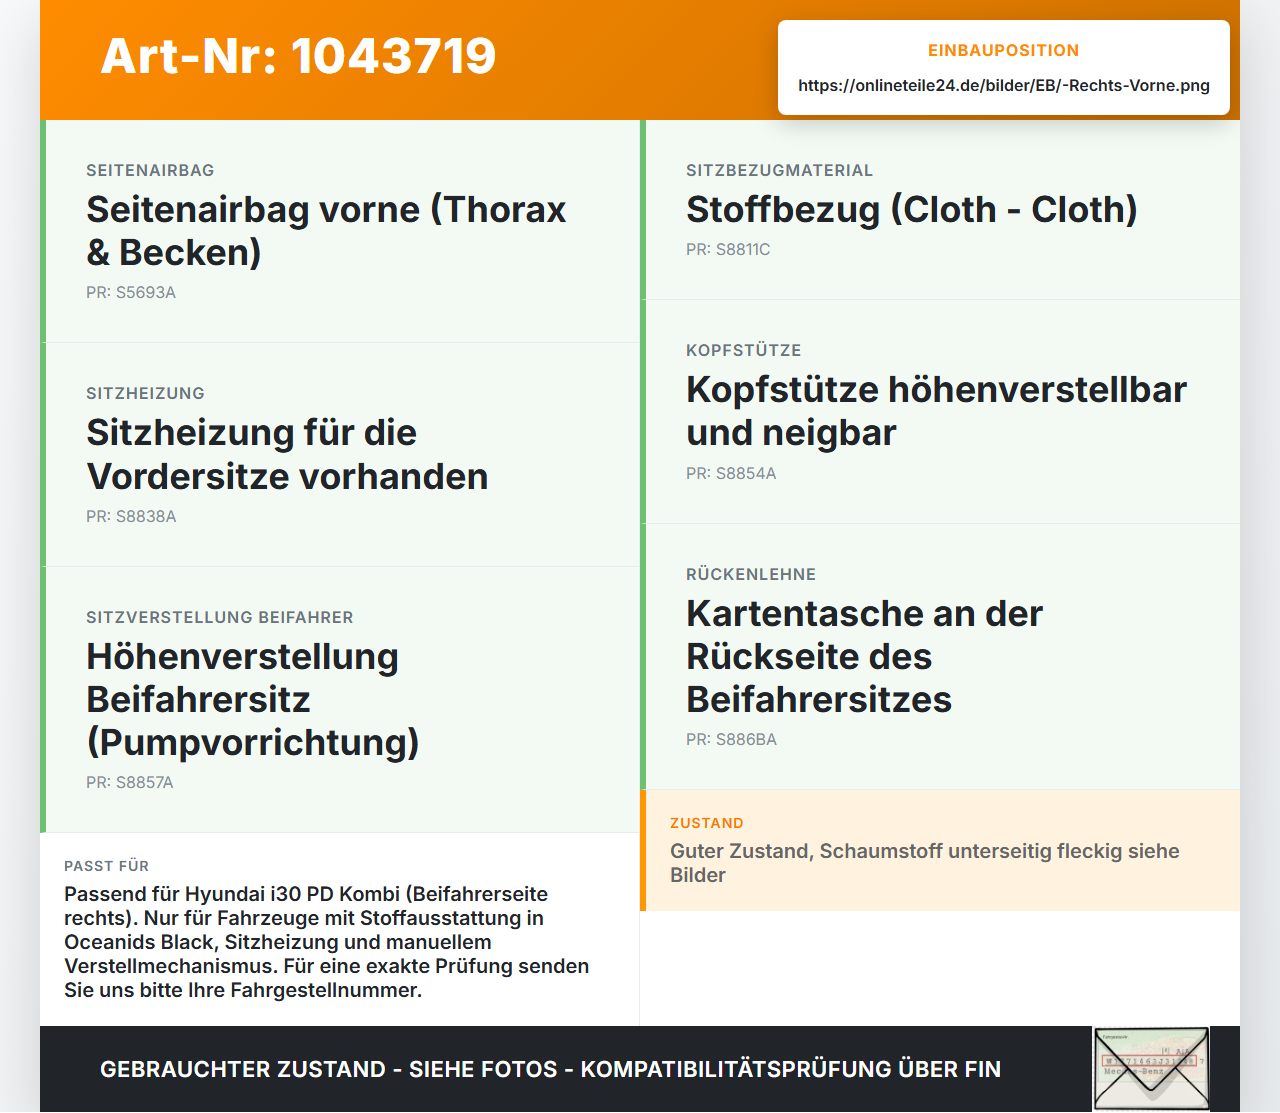Select PR code S5693A
The width and height of the screenshot is (1280, 1113).
tap(131, 292)
